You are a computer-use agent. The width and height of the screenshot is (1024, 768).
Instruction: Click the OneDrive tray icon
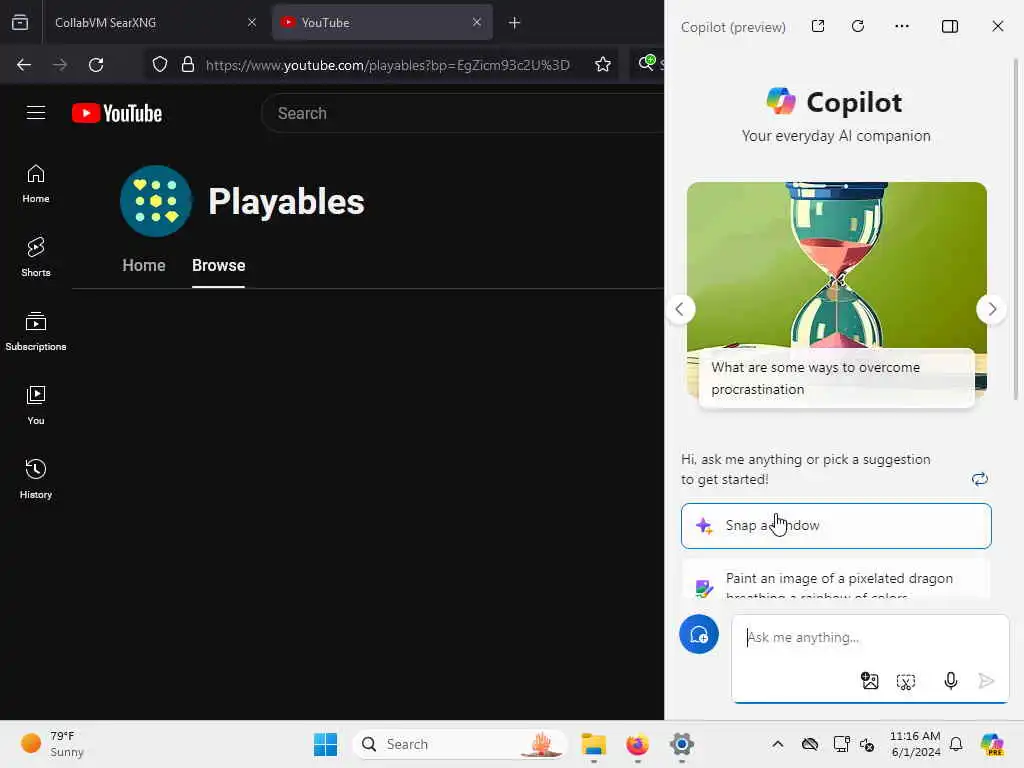point(810,744)
